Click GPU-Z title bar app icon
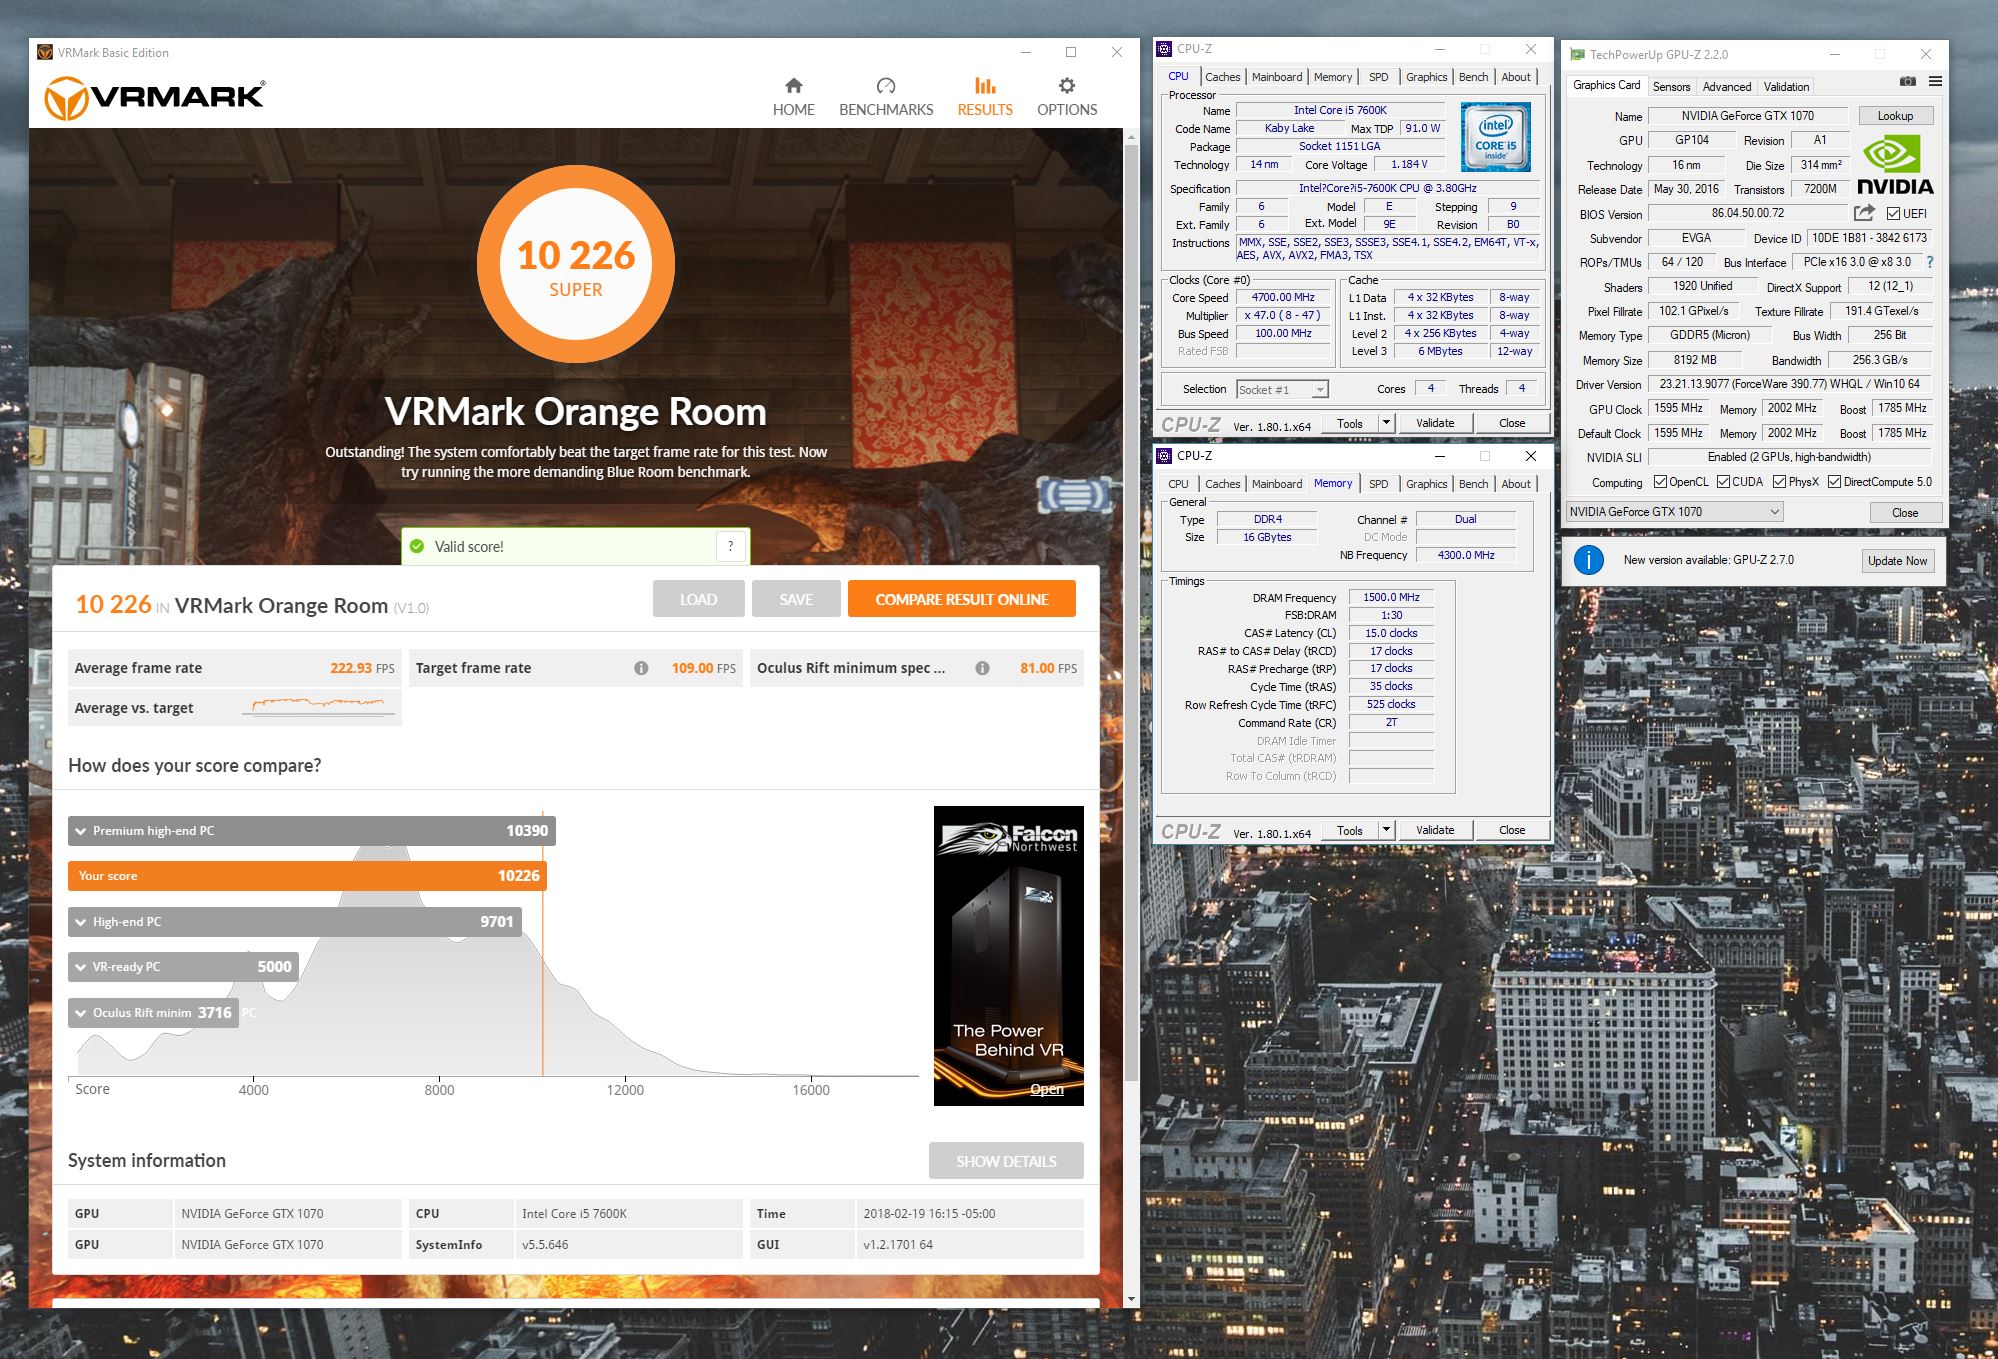The image size is (1998, 1359). (1577, 54)
